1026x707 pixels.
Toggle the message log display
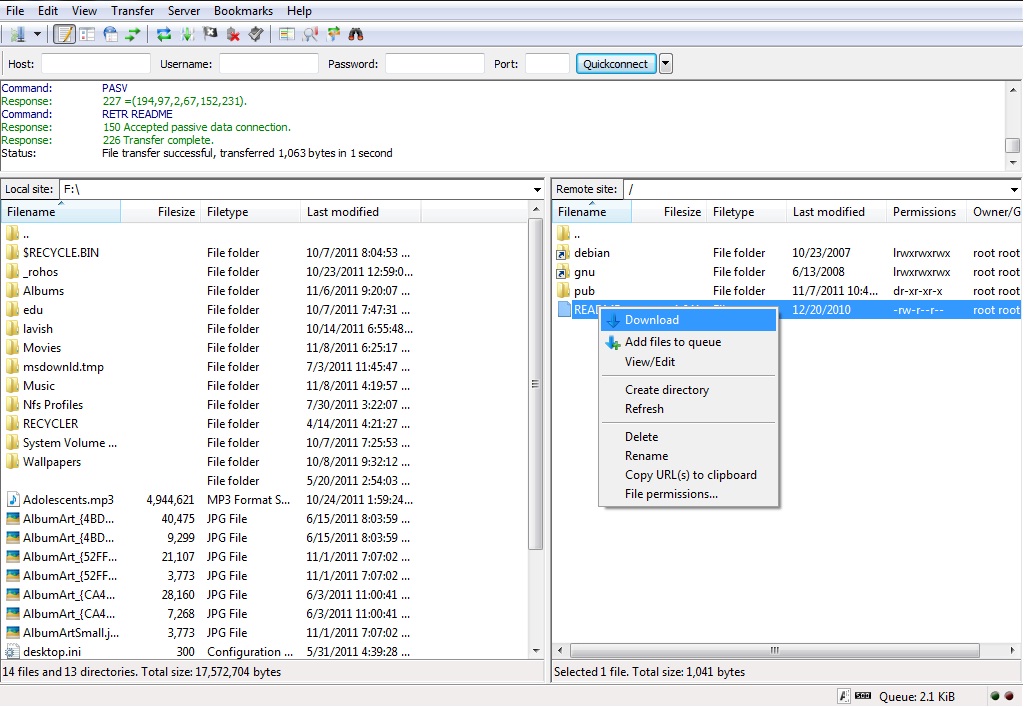tap(64, 34)
